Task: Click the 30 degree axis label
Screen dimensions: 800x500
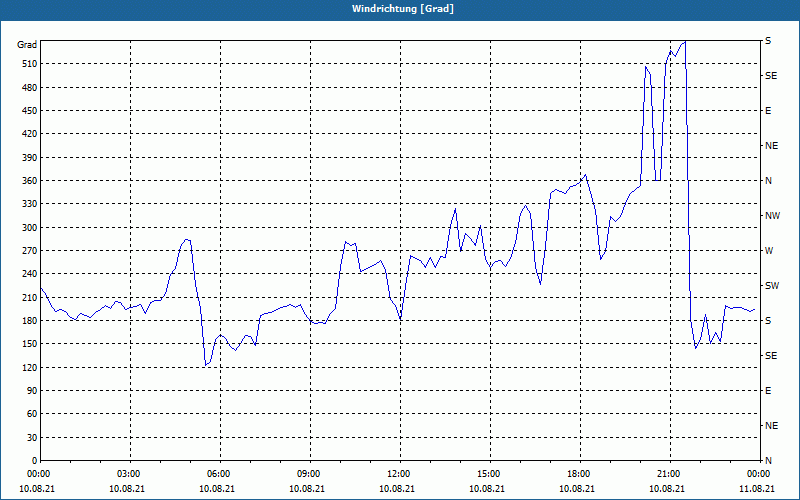Action: [x=32, y=437]
